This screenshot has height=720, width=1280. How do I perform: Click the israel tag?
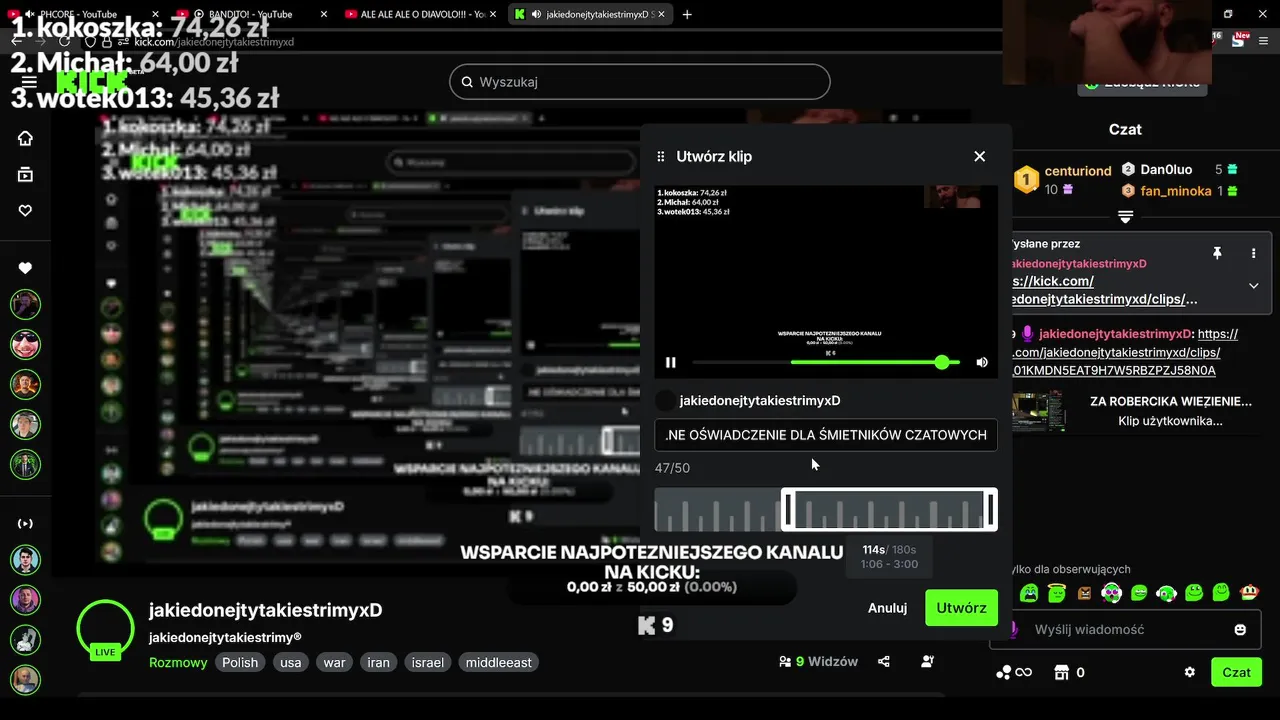427,662
